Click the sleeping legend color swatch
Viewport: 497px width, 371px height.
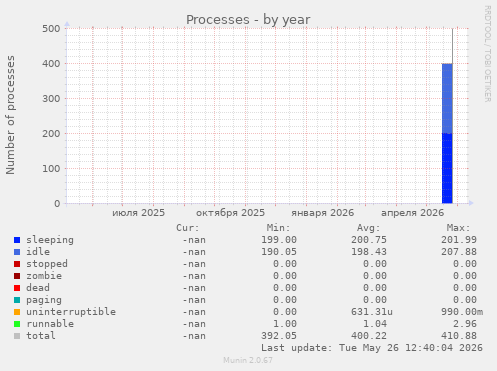tap(17, 240)
